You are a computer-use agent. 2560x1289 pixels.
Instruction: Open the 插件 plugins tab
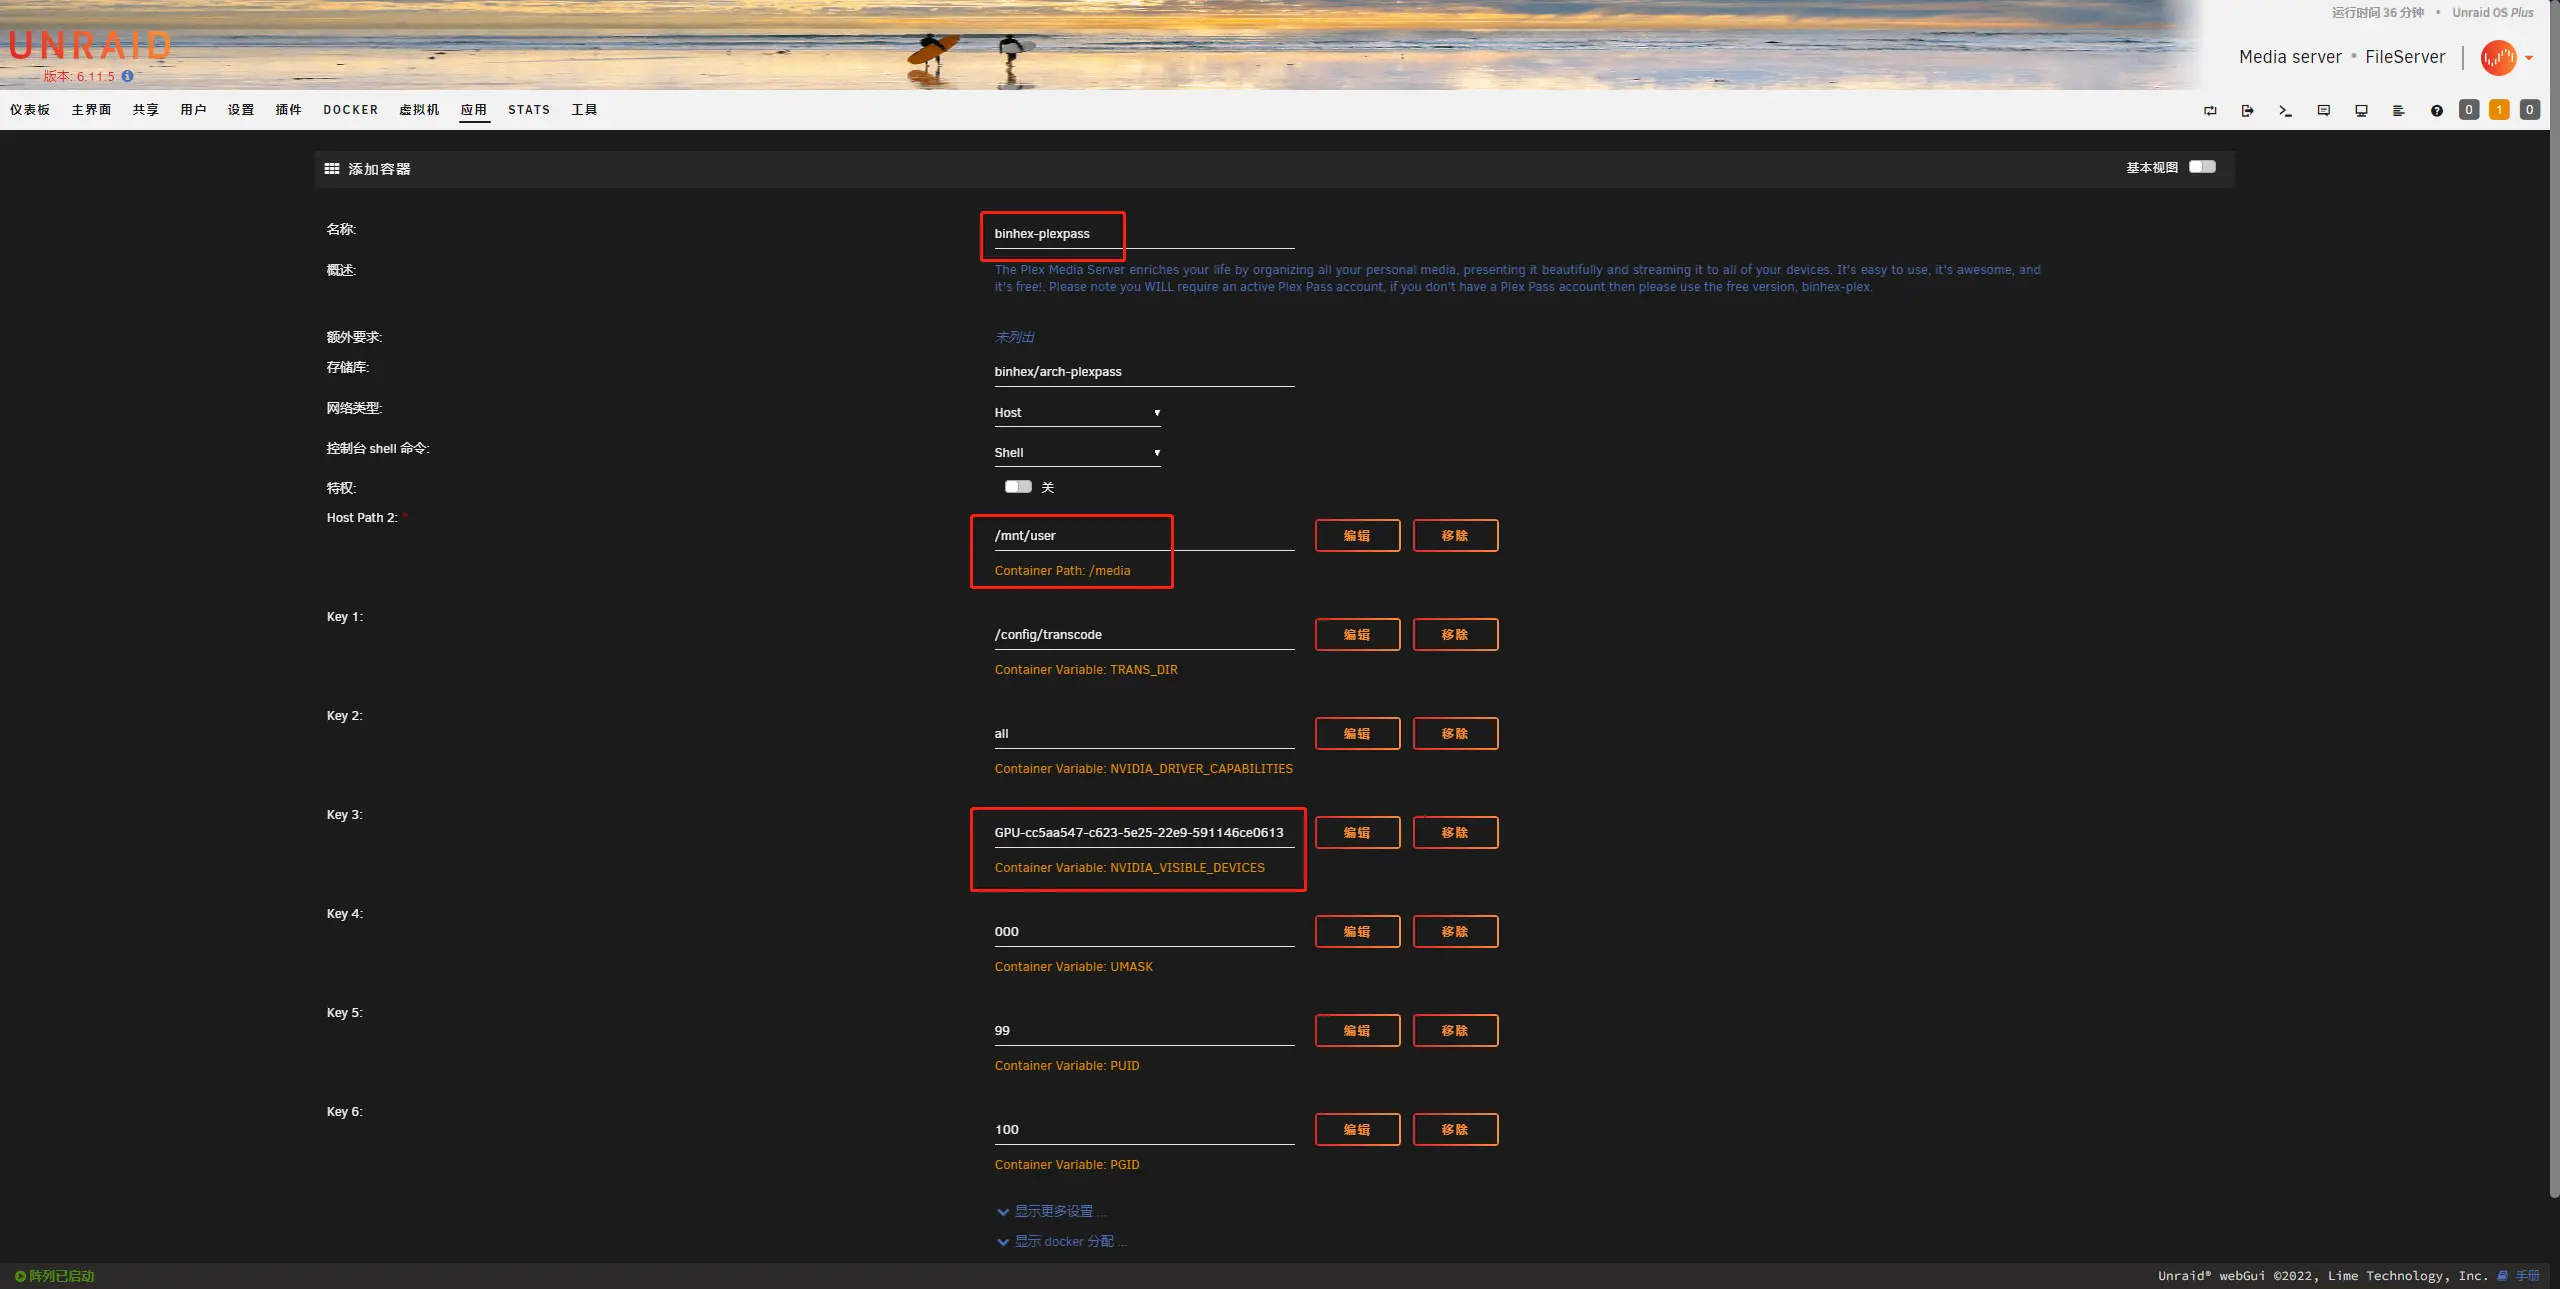tap(288, 110)
